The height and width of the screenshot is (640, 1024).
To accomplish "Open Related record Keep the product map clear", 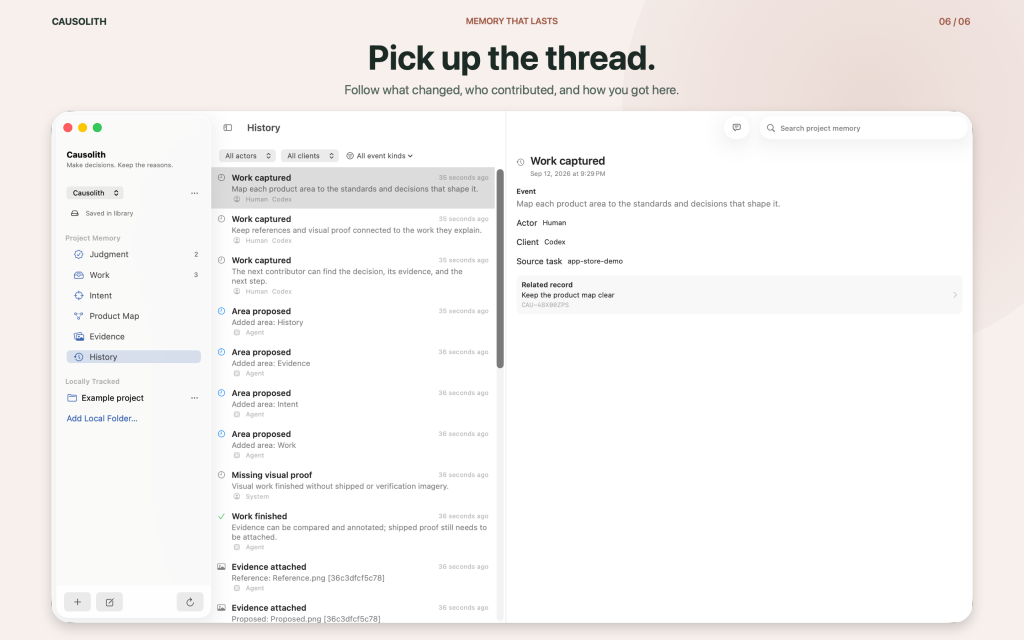I will [739, 295].
